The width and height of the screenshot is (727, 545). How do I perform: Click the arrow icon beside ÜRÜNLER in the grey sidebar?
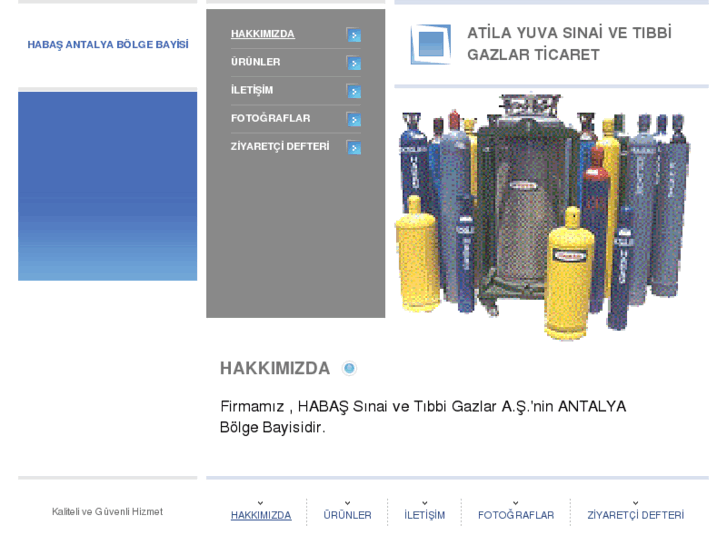pyautogui.click(x=353, y=63)
